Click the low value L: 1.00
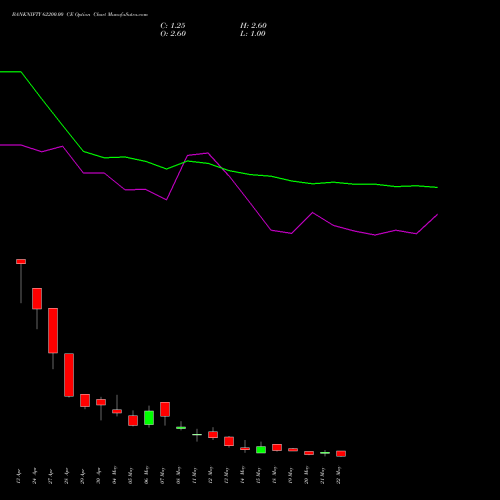Screen dimensions: 500x500 [253, 34]
